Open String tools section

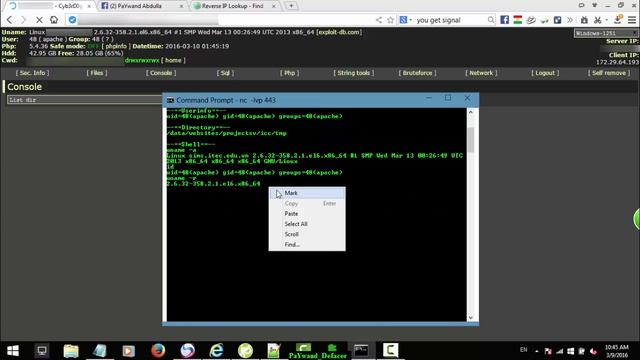[x=353, y=73]
